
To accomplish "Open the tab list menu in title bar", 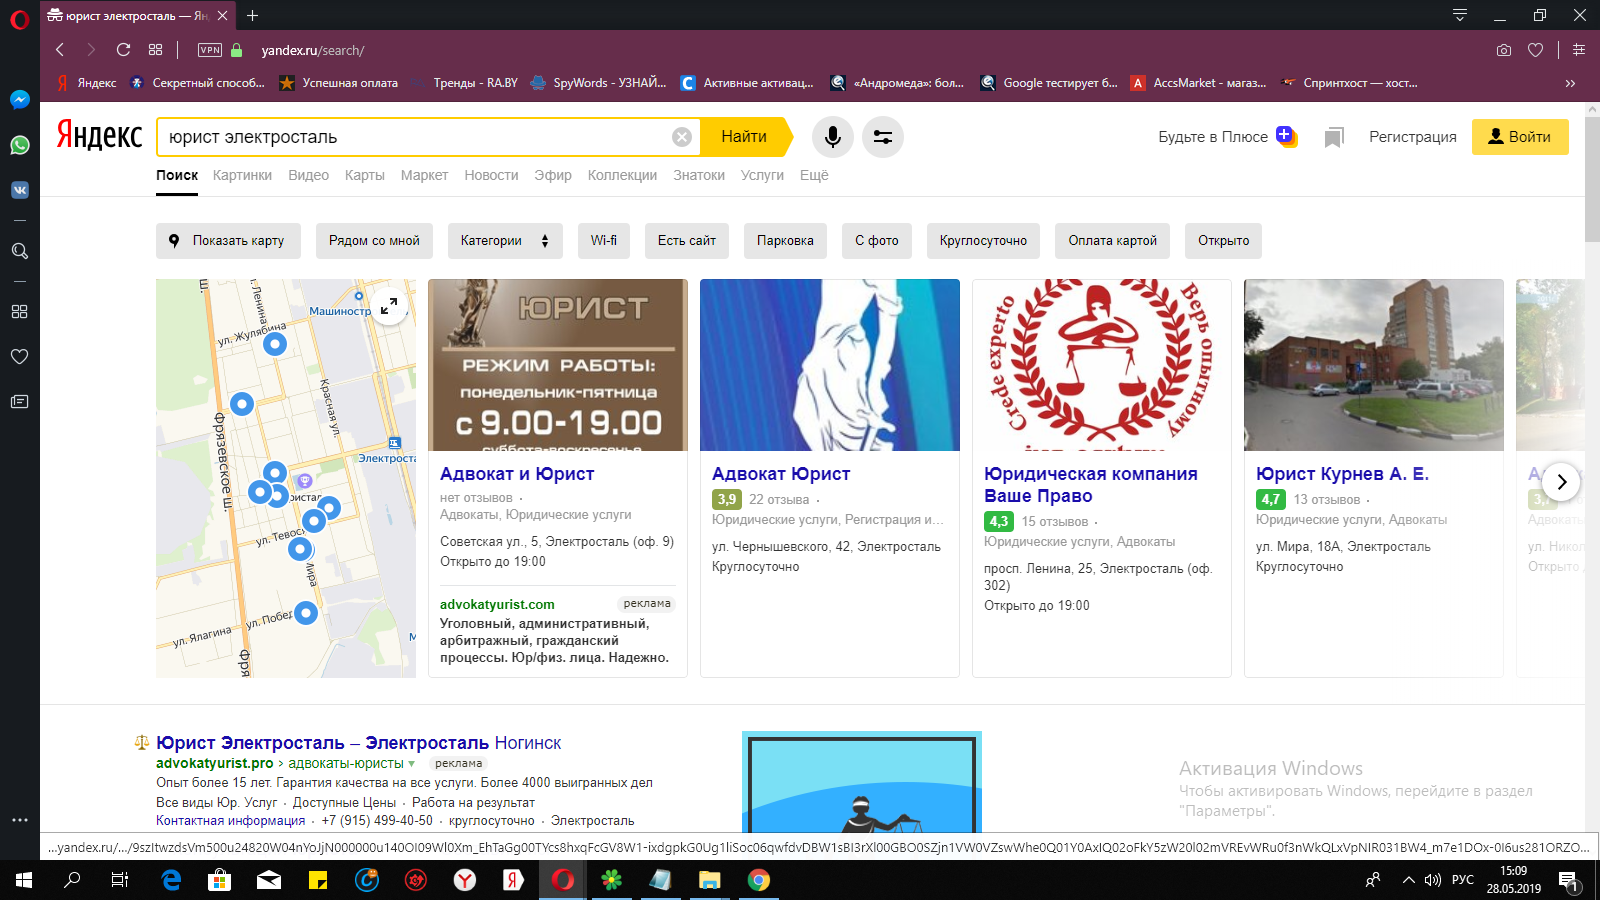I will point(1460,15).
